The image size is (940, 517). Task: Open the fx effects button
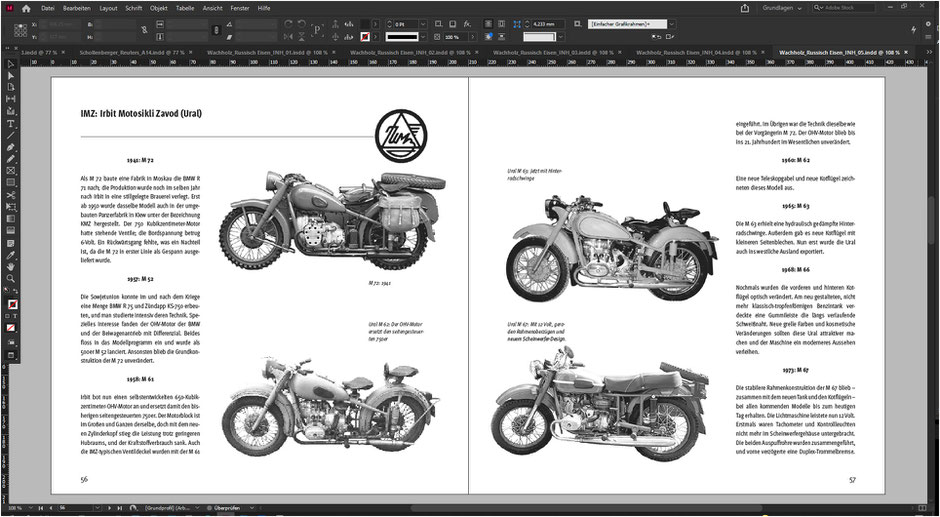466,24
